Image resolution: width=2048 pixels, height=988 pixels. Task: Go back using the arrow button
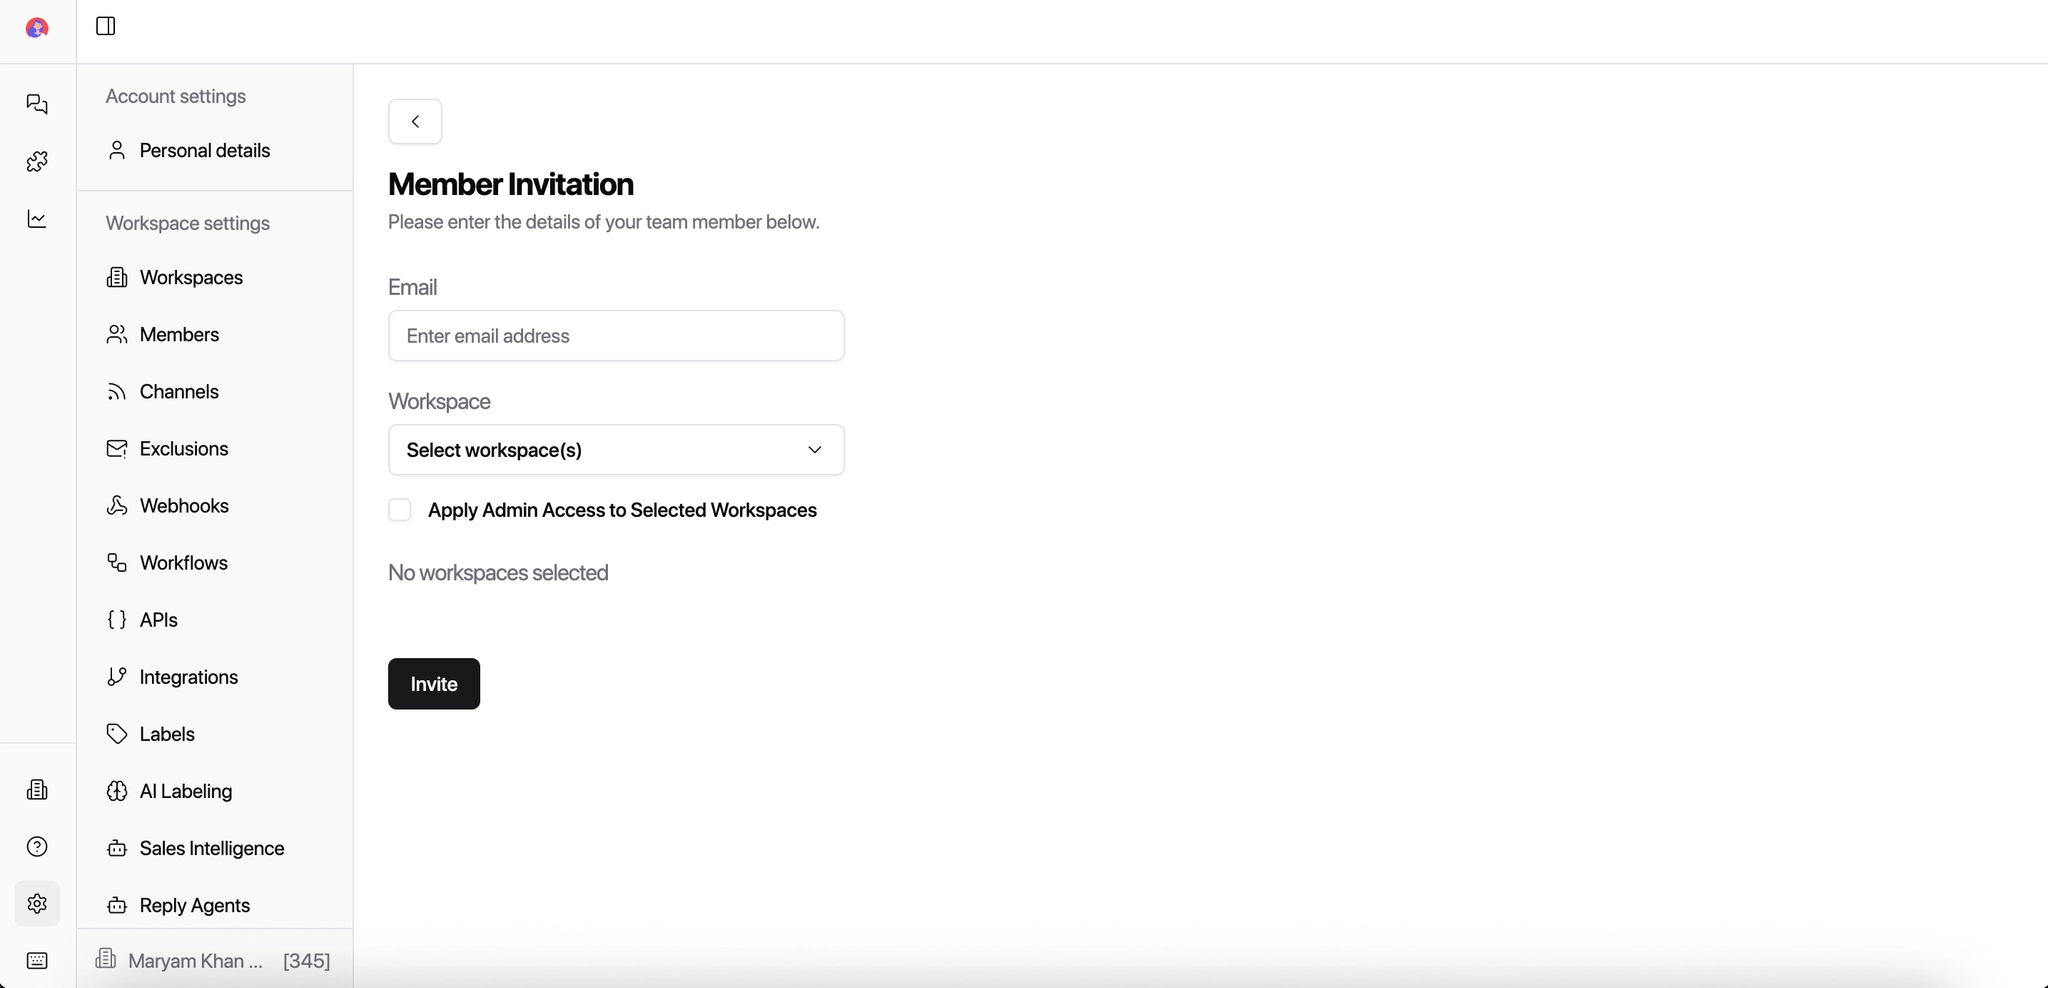[415, 121]
